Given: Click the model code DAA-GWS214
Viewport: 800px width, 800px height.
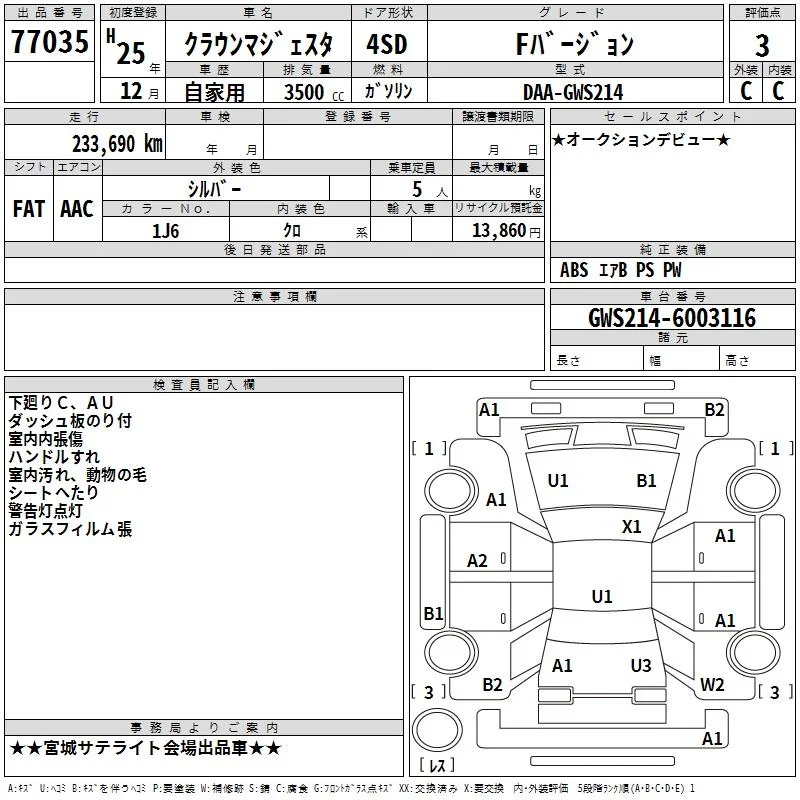Looking at the screenshot, I should point(573,92).
